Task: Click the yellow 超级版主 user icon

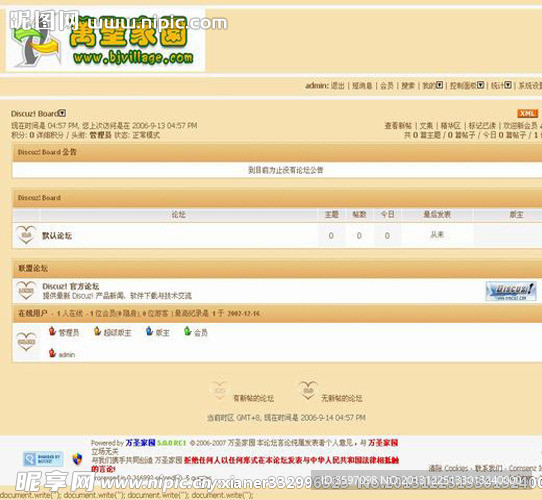Action: (x=97, y=331)
